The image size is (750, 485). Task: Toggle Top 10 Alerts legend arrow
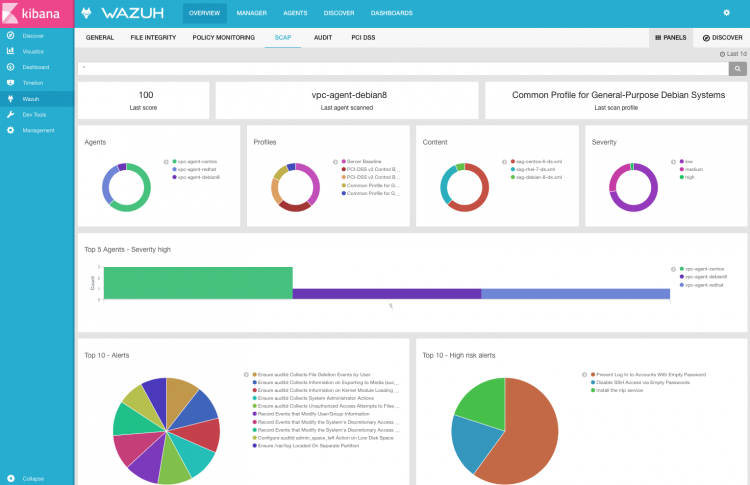coord(246,375)
